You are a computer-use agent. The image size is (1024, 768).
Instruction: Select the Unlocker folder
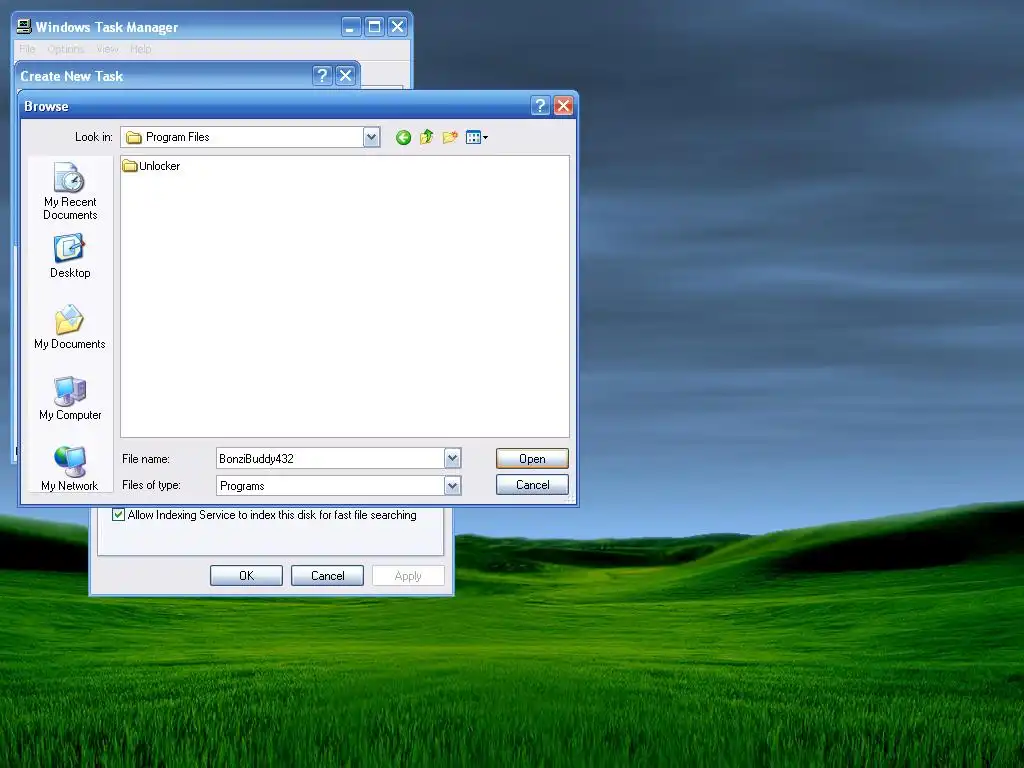click(152, 166)
